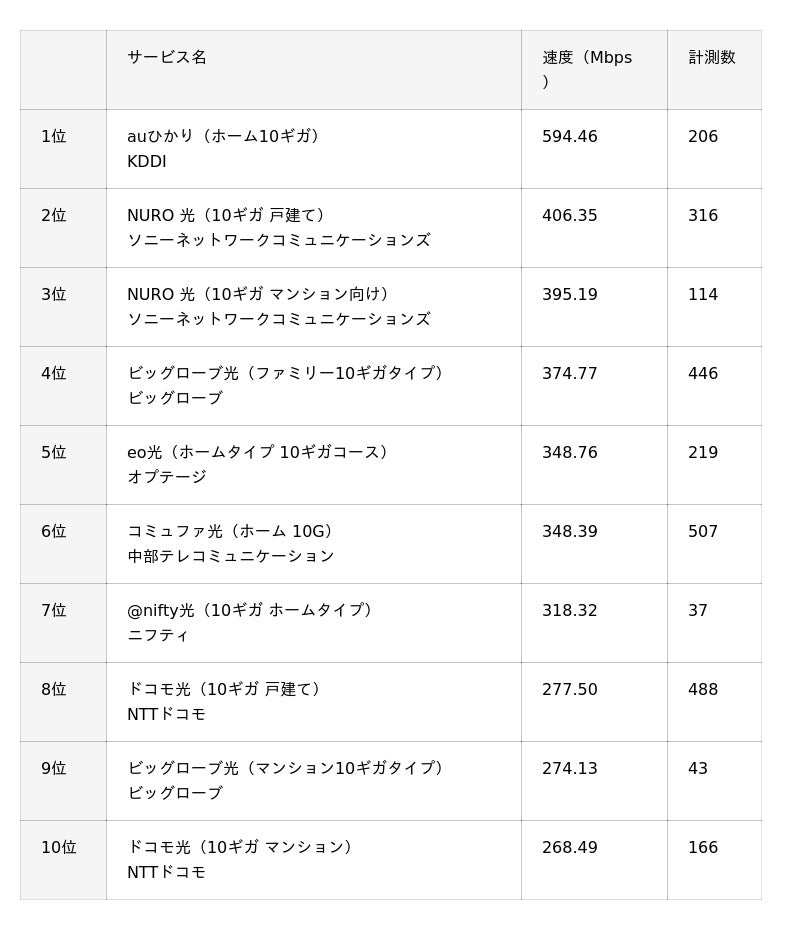Click the 268.49 speed value
This screenshot has height=930, width=800.
570,848
